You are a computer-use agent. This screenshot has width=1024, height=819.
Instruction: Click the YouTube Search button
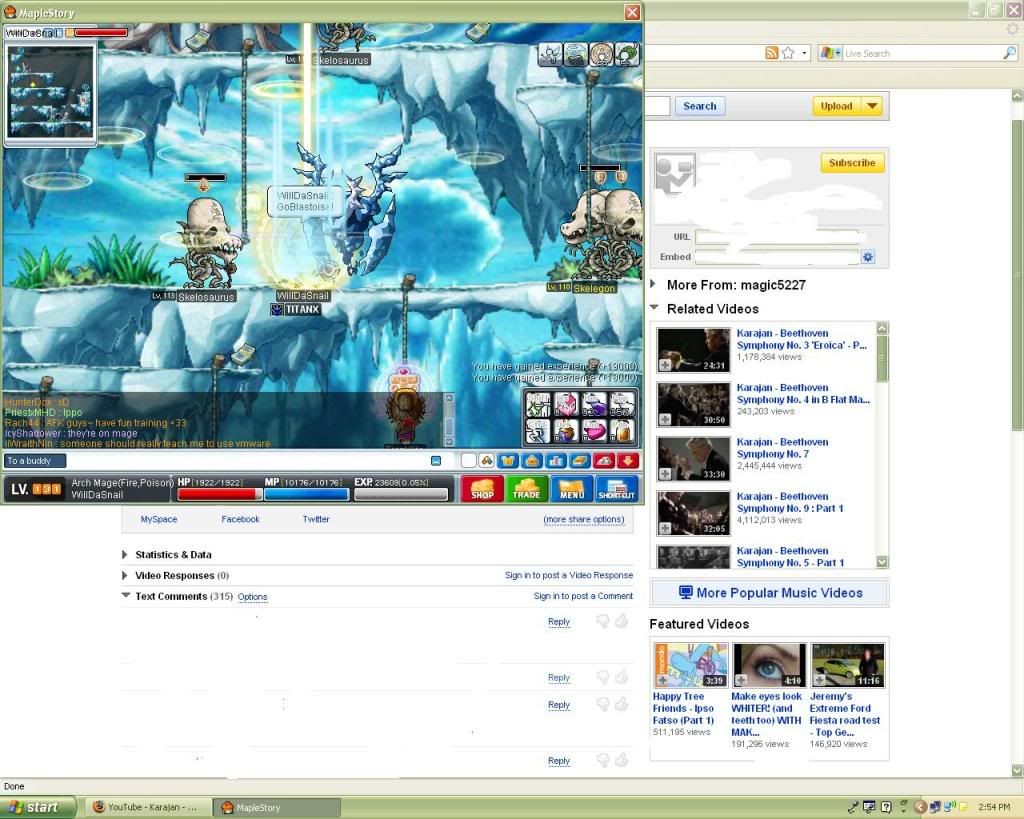699,106
